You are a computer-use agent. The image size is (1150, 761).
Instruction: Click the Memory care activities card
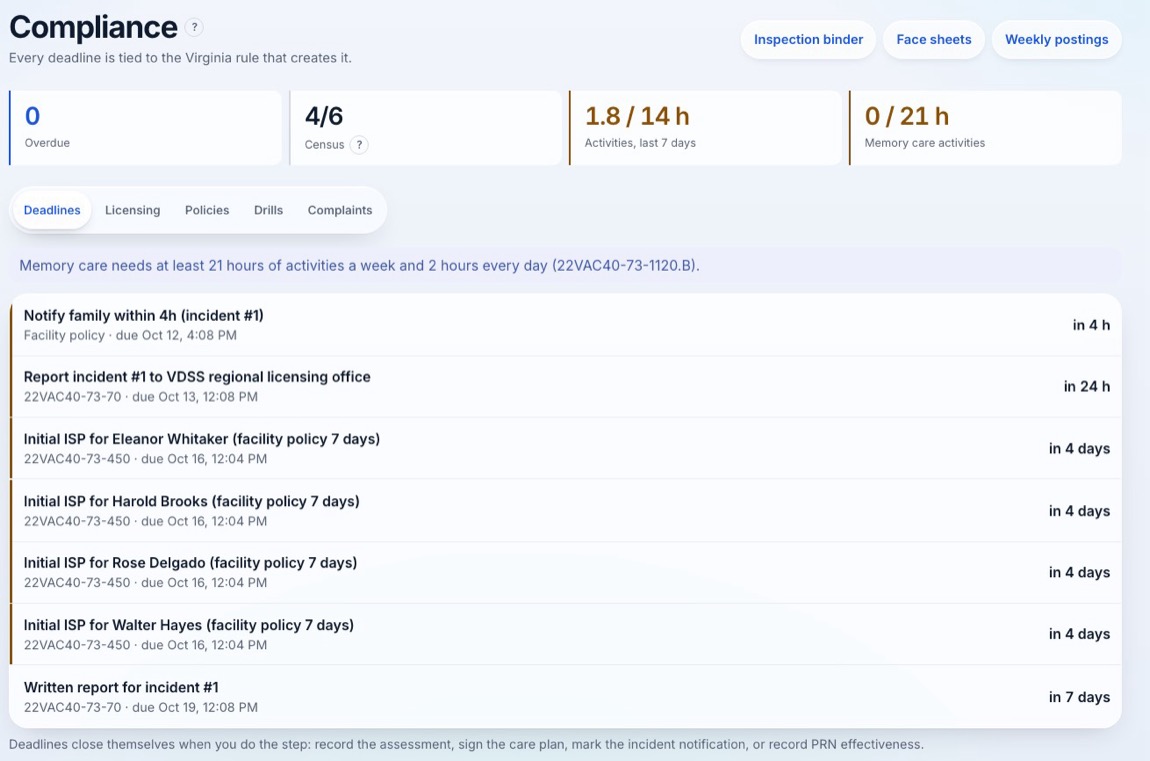tap(985, 128)
